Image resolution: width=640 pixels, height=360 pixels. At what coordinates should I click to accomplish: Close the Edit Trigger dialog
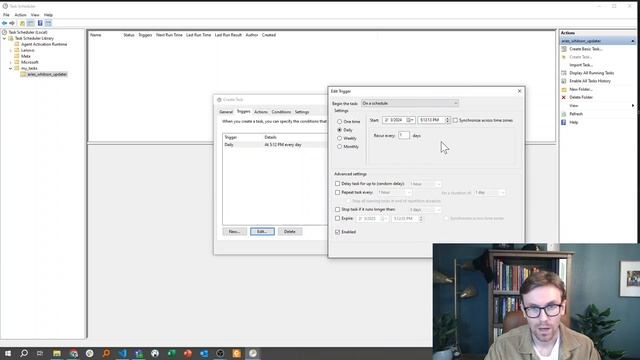520,91
